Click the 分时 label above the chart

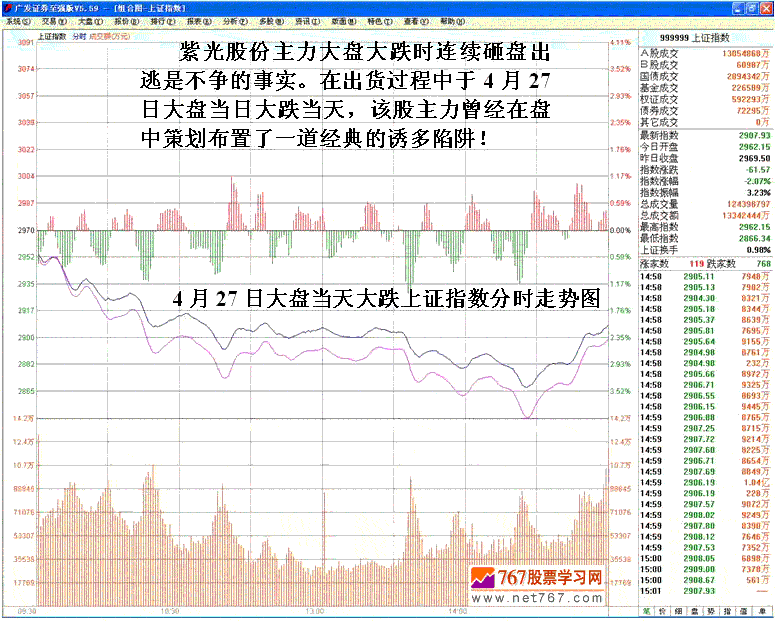tap(78, 36)
